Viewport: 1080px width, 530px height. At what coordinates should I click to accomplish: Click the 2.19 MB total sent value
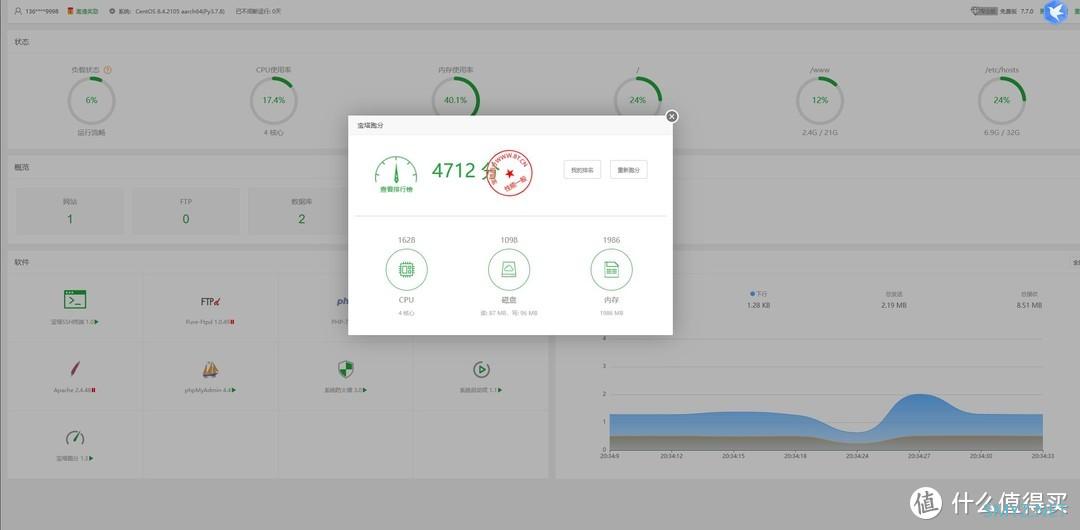(893, 305)
